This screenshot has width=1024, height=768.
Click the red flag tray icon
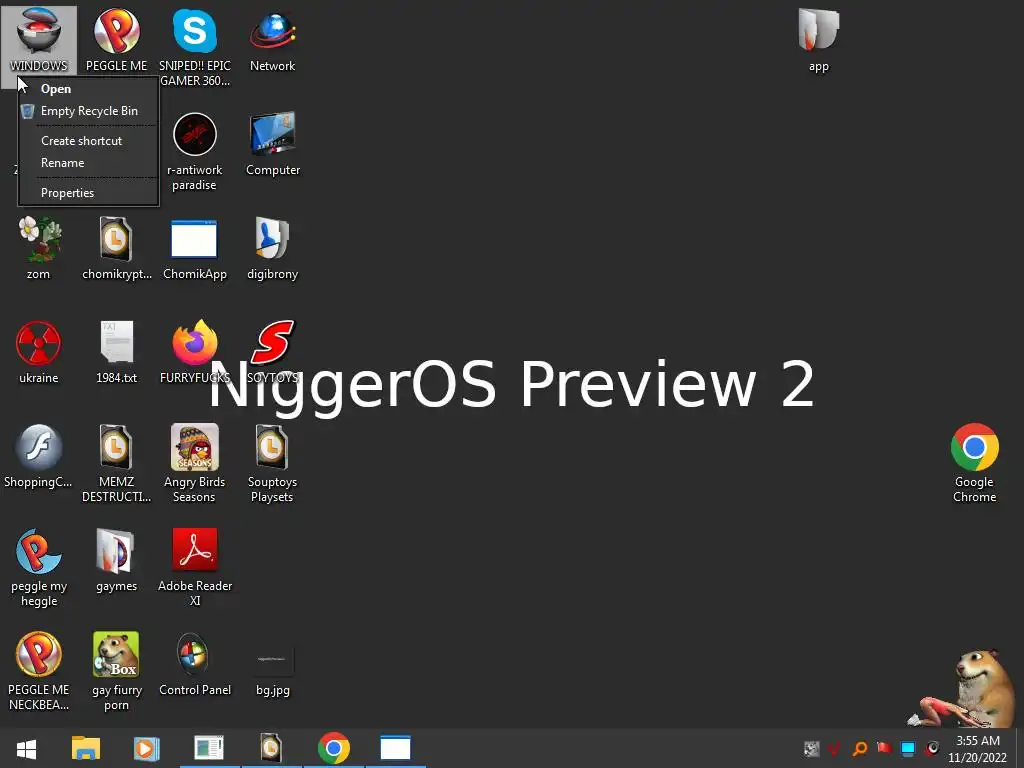point(884,748)
